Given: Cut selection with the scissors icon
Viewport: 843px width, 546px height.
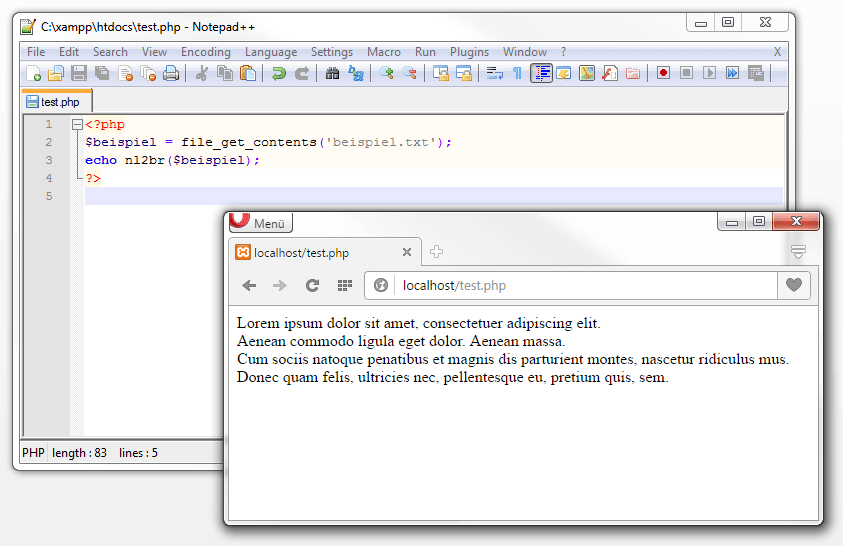Looking at the screenshot, I should tap(202, 73).
